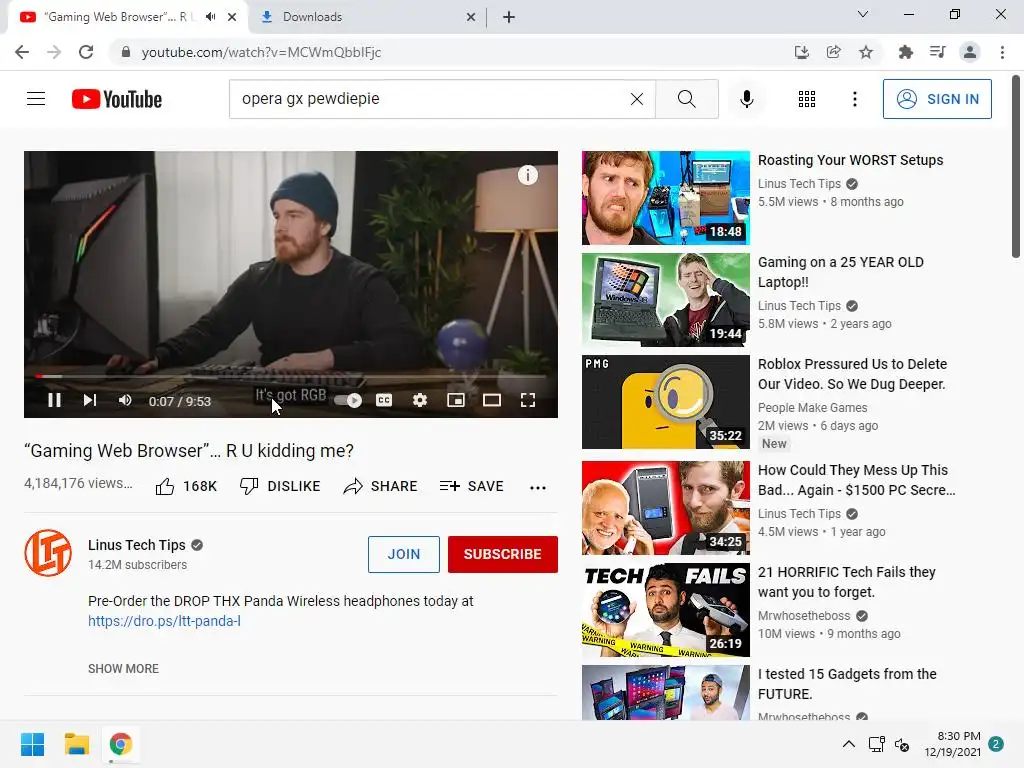Open the Chrome profile avatar
Screen dimensions: 1024x768
[x=970, y=52]
